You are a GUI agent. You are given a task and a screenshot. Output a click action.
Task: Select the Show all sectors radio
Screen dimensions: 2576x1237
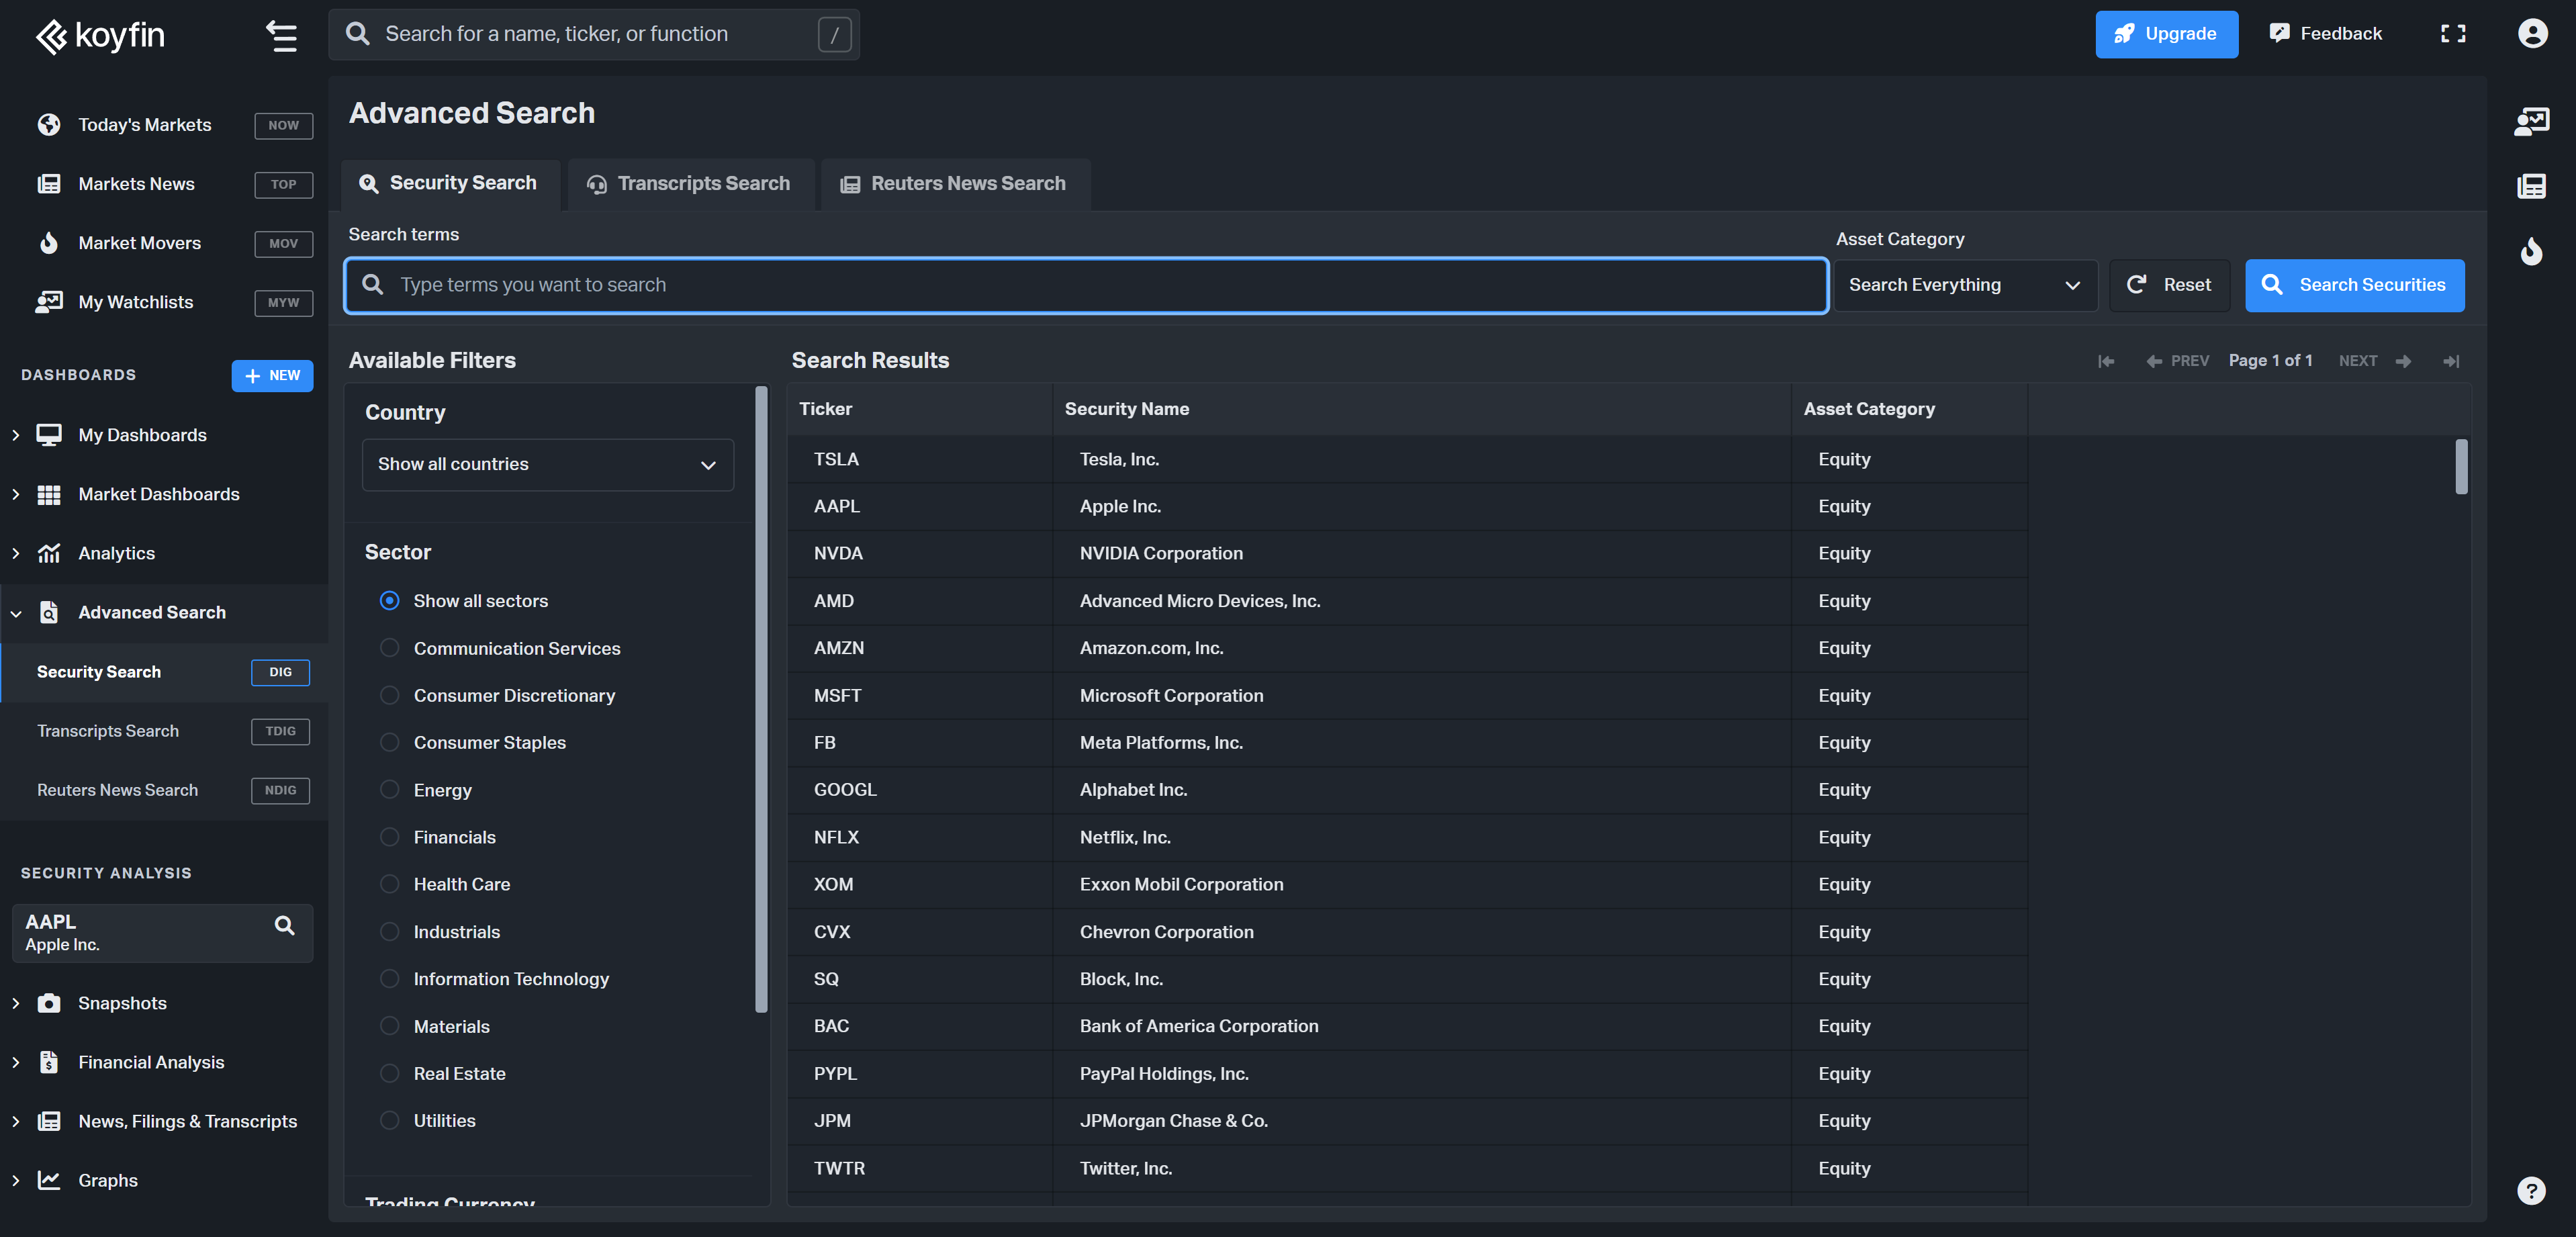tap(389, 601)
